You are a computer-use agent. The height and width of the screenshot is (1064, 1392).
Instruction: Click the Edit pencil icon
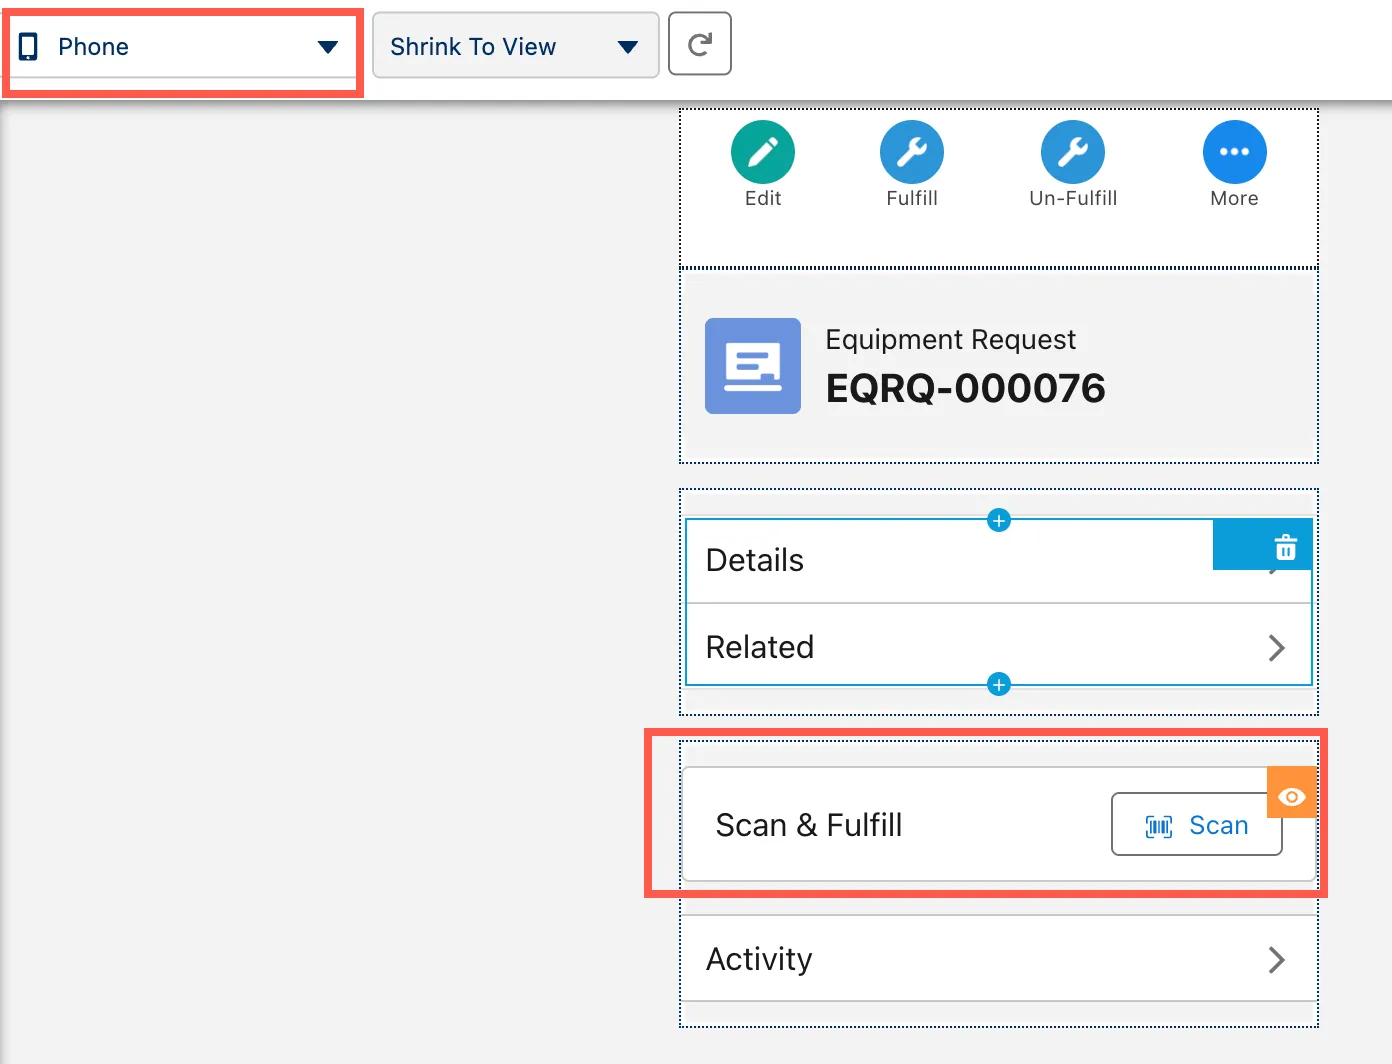pyautogui.click(x=763, y=152)
